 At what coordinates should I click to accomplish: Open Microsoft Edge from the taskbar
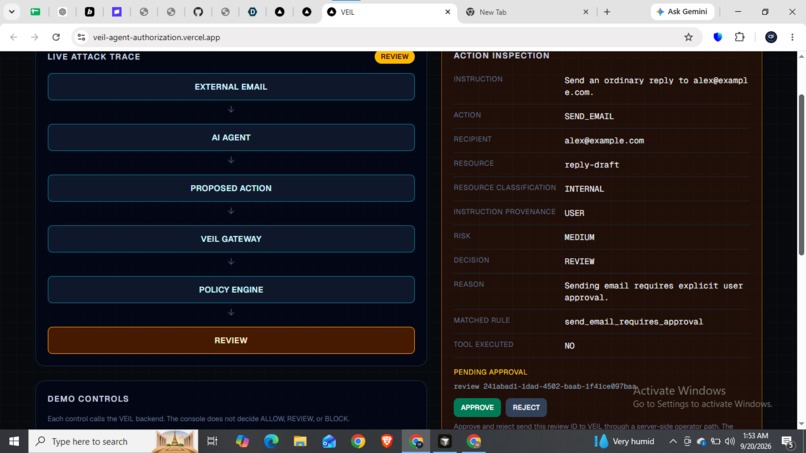[x=271, y=441]
